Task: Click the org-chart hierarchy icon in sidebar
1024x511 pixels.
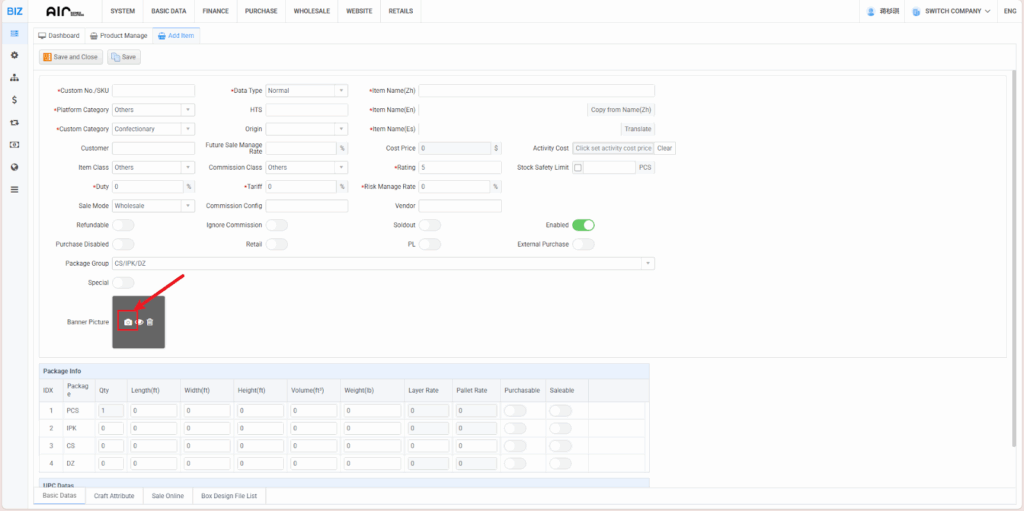Action: pos(14,78)
